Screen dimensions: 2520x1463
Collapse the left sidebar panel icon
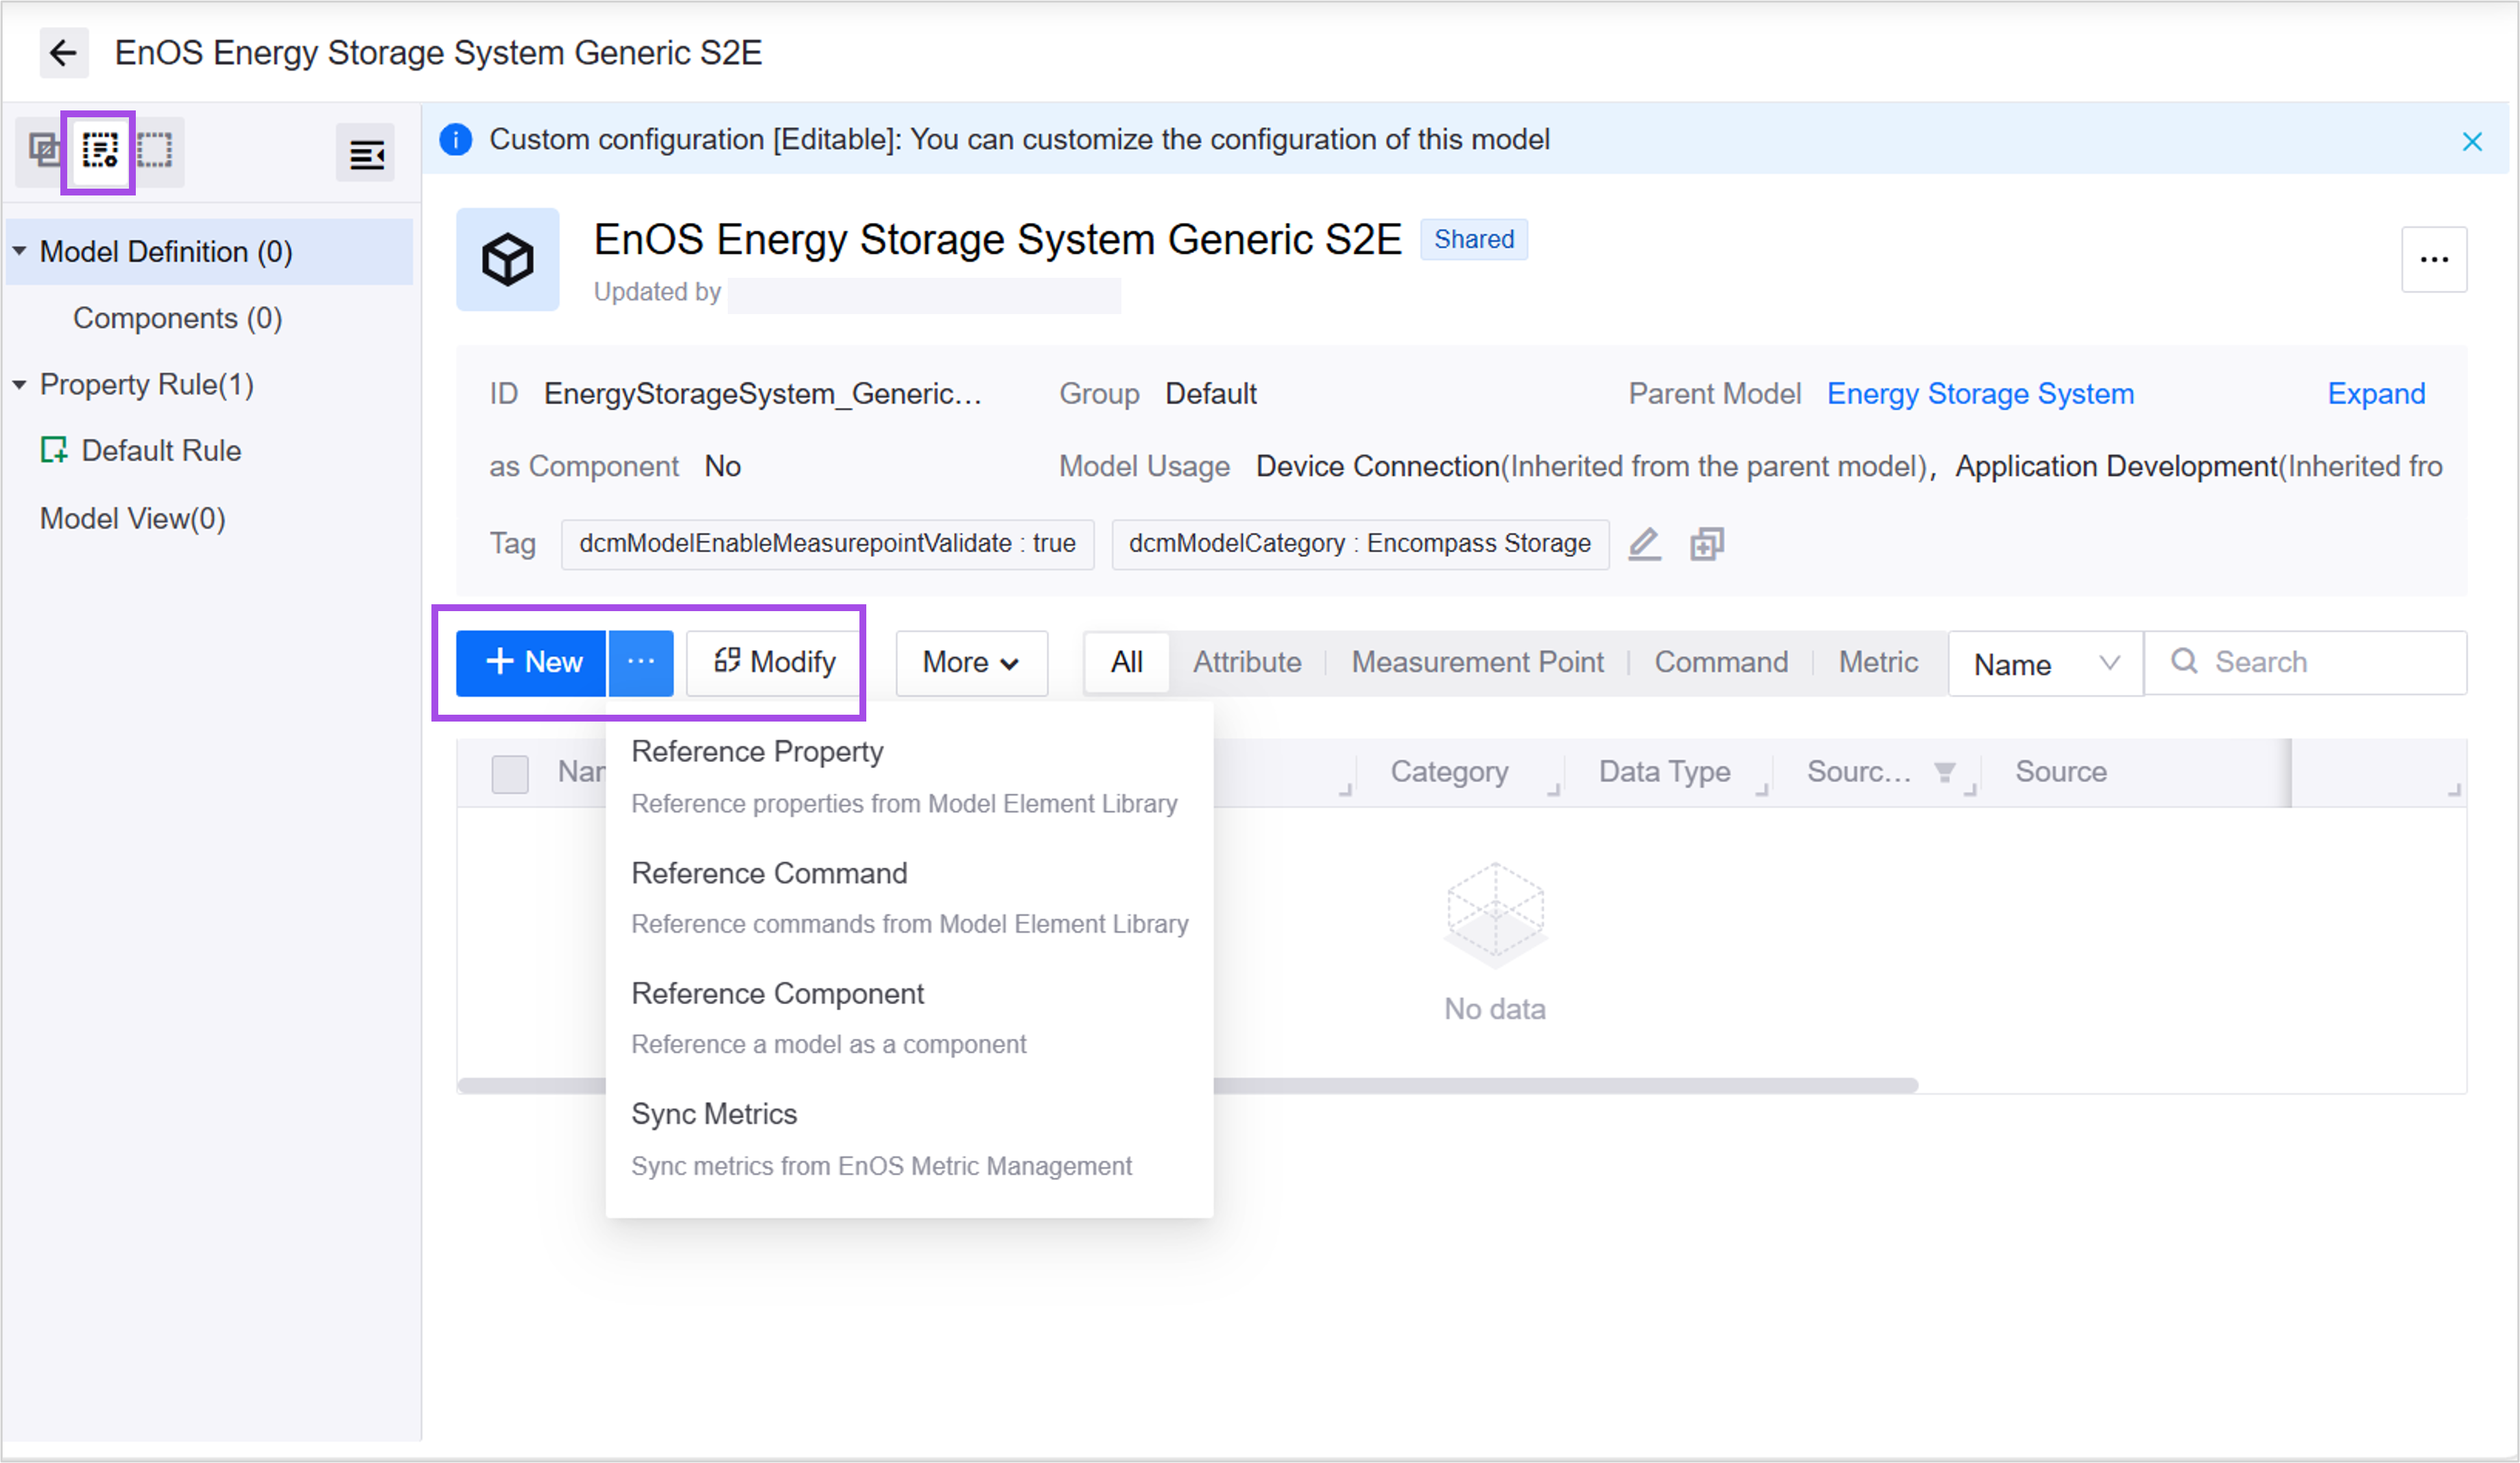366,154
